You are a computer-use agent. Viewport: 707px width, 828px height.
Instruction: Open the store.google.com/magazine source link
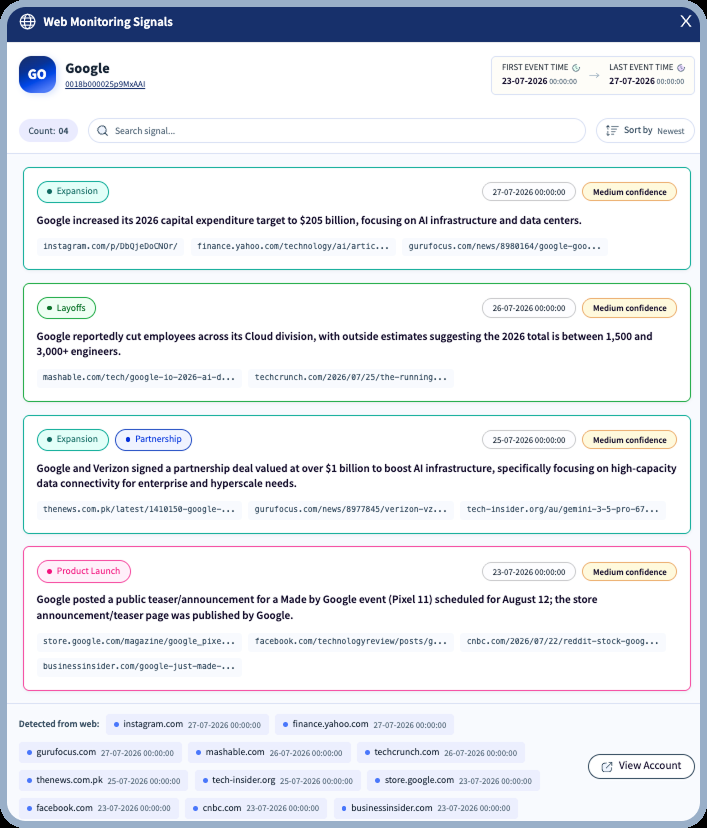[139, 642]
